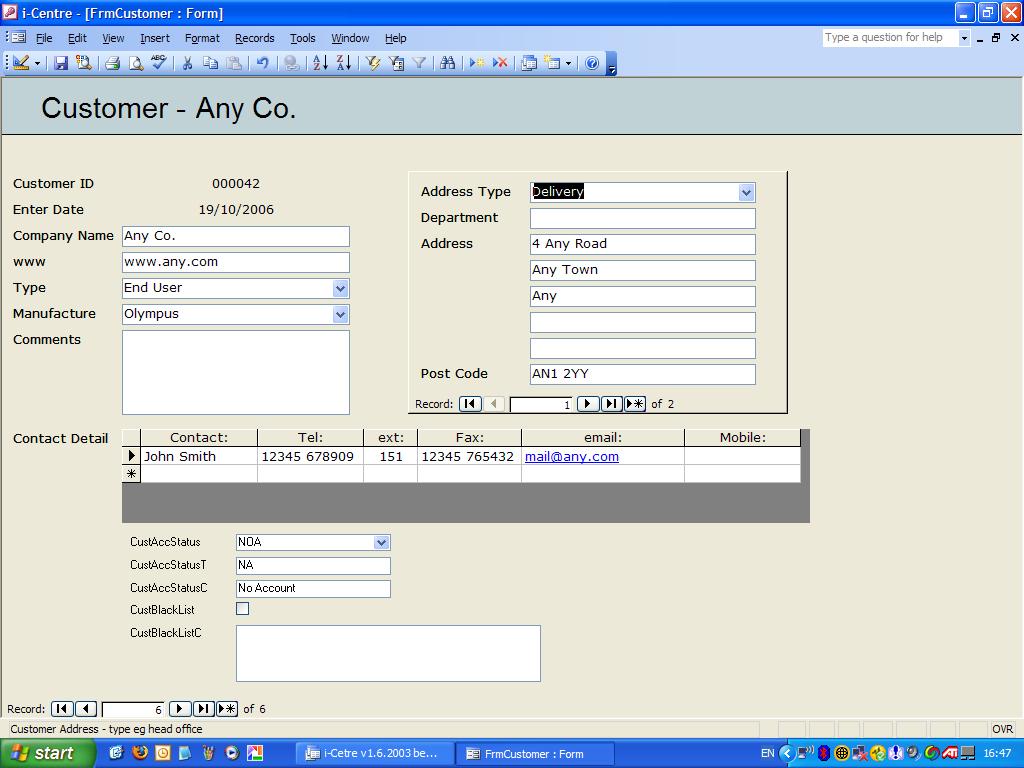Open Find with binoculars icon
Viewport: 1024px width, 768px height.
(447, 63)
